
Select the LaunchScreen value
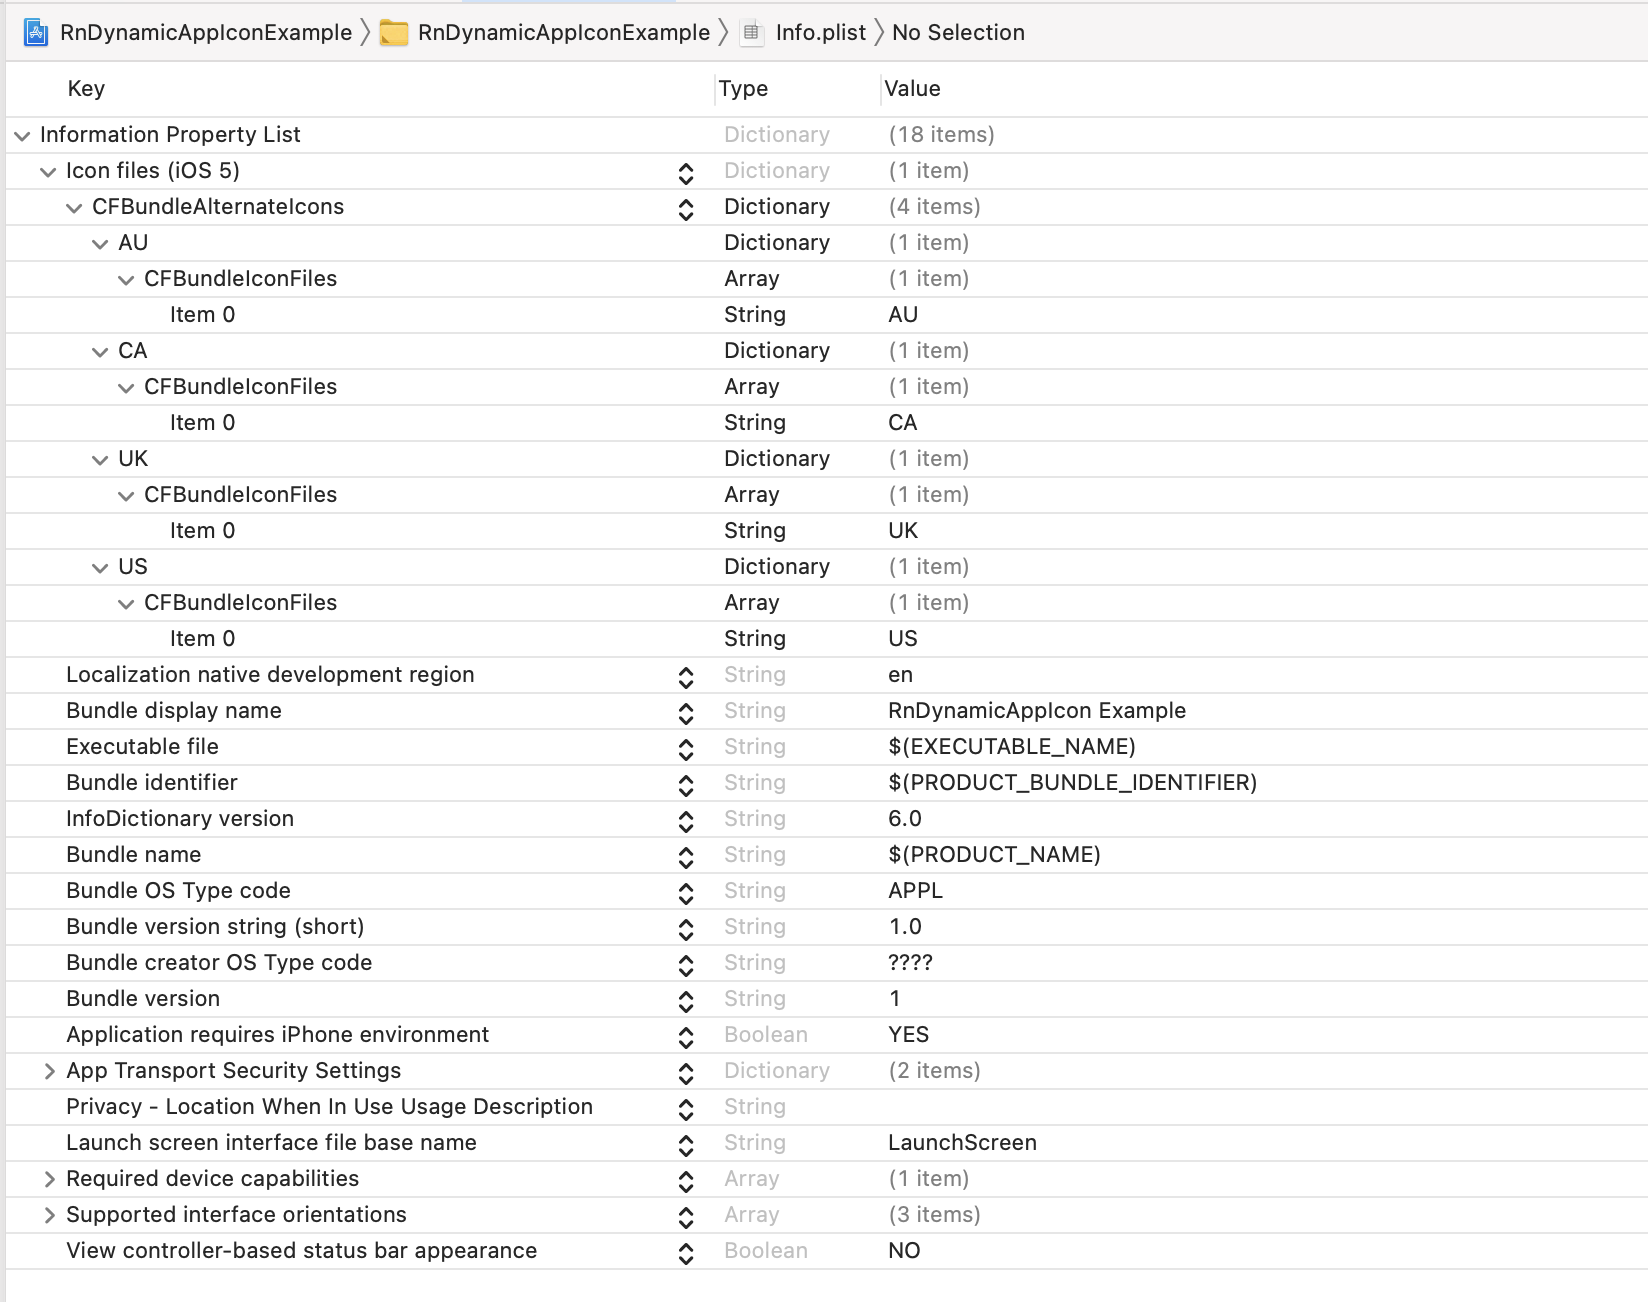coord(962,1143)
